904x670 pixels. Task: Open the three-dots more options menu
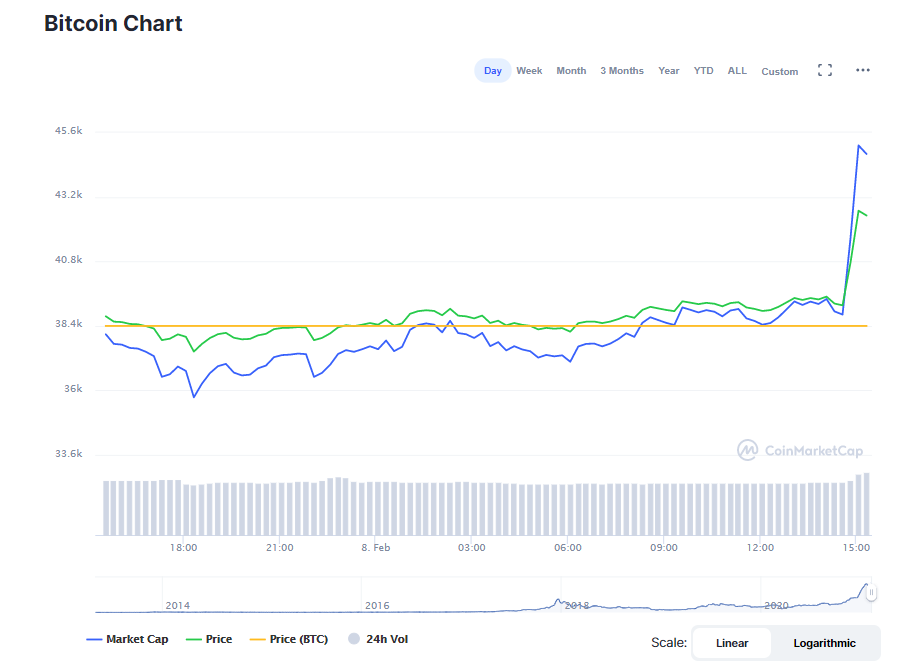point(862,70)
